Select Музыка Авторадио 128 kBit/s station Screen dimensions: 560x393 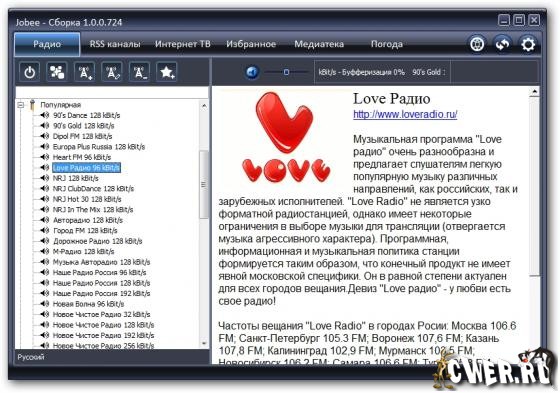point(101,262)
